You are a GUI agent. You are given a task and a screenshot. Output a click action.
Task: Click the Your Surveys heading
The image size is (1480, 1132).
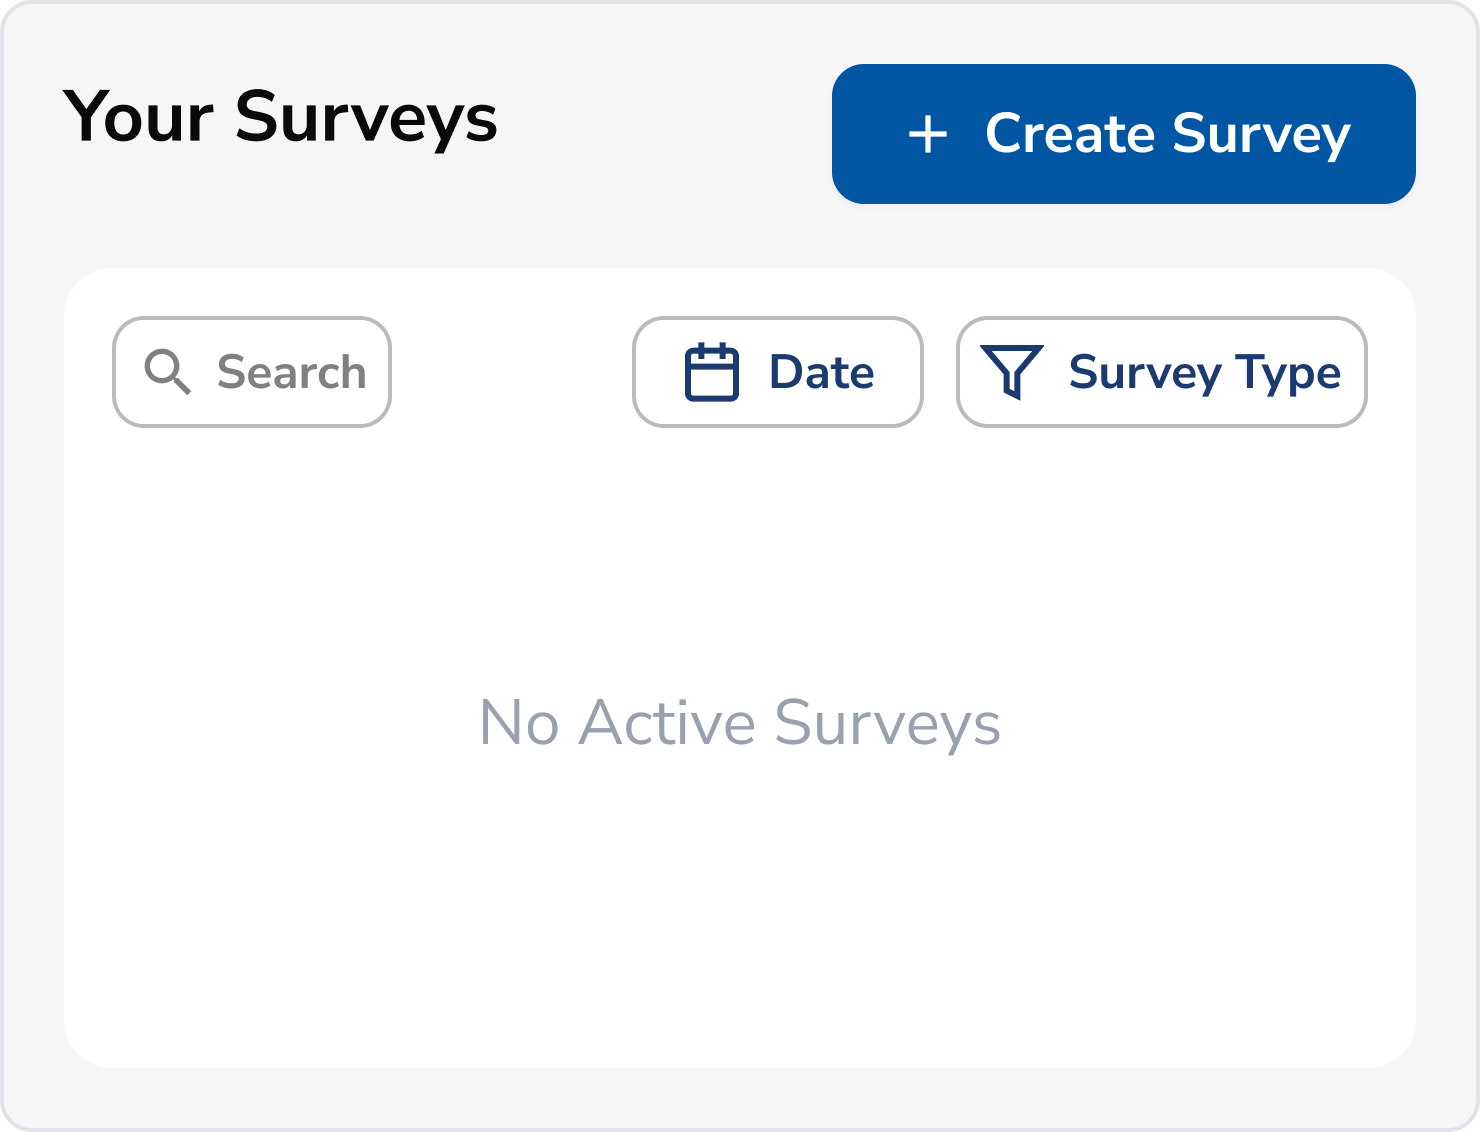coord(280,118)
